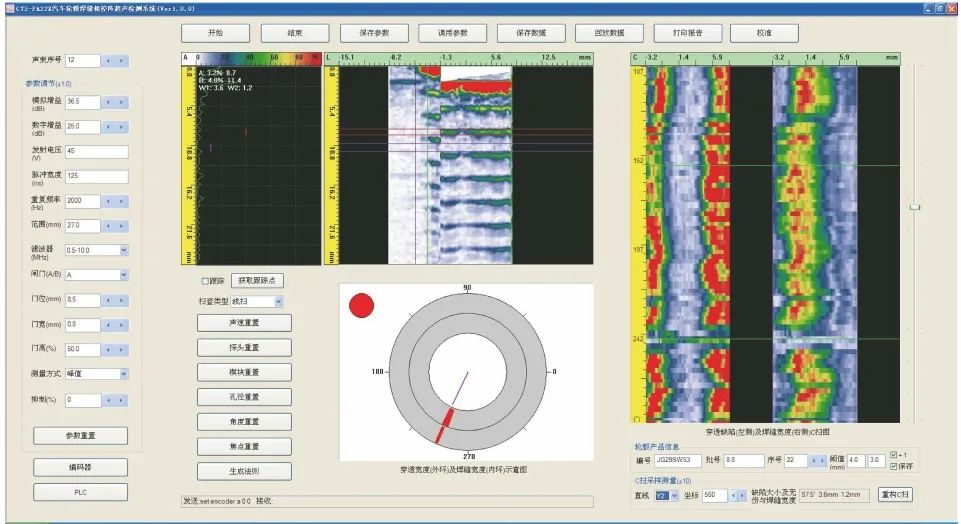Increase 门宽(mm) gate width with right arrow
Image resolution: width=961 pixels, height=524 pixels.
pyautogui.click(x=121, y=325)
